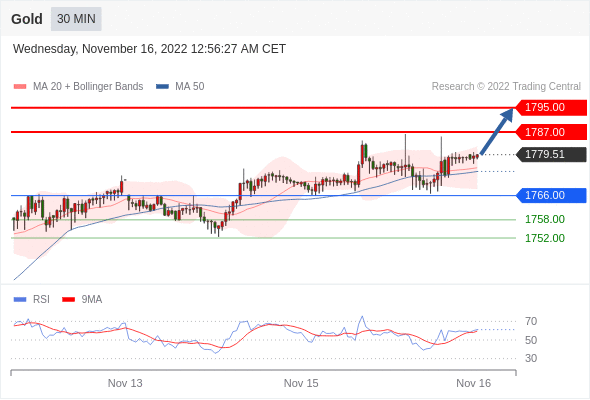Click the date and time stamp text

pos(149,49)
